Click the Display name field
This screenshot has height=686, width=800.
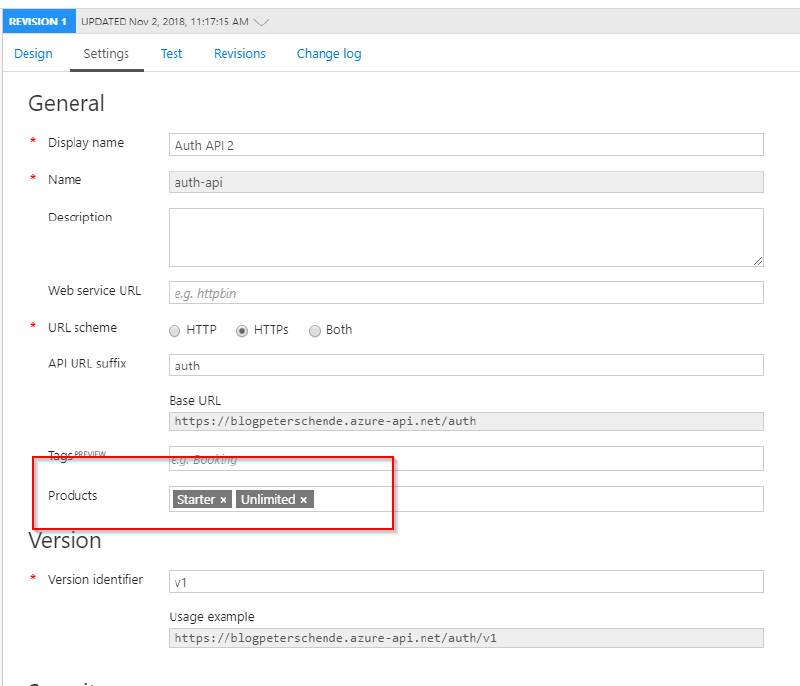tap(465, 144)
